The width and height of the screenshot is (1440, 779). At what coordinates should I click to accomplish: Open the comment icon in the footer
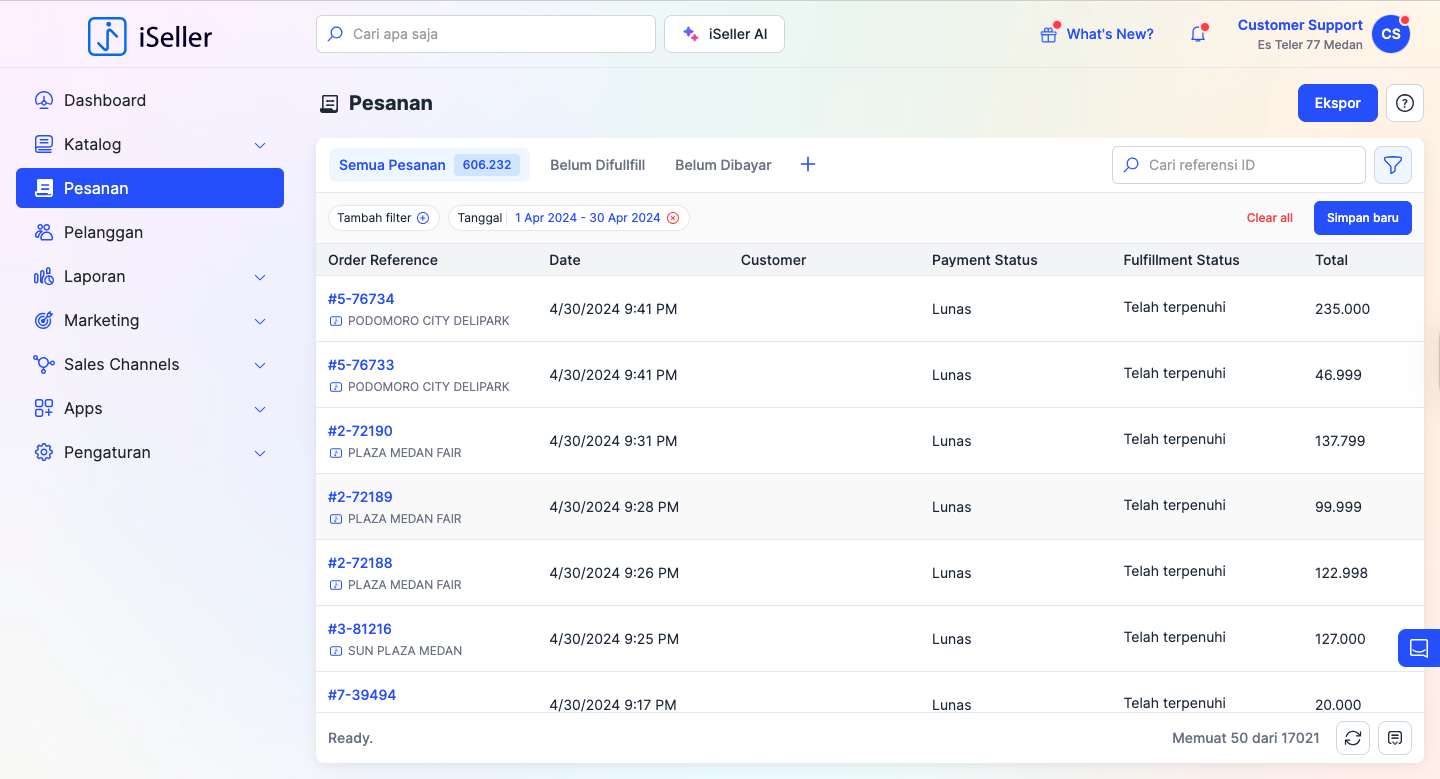pyautogui.click(x=1395, y=738)
